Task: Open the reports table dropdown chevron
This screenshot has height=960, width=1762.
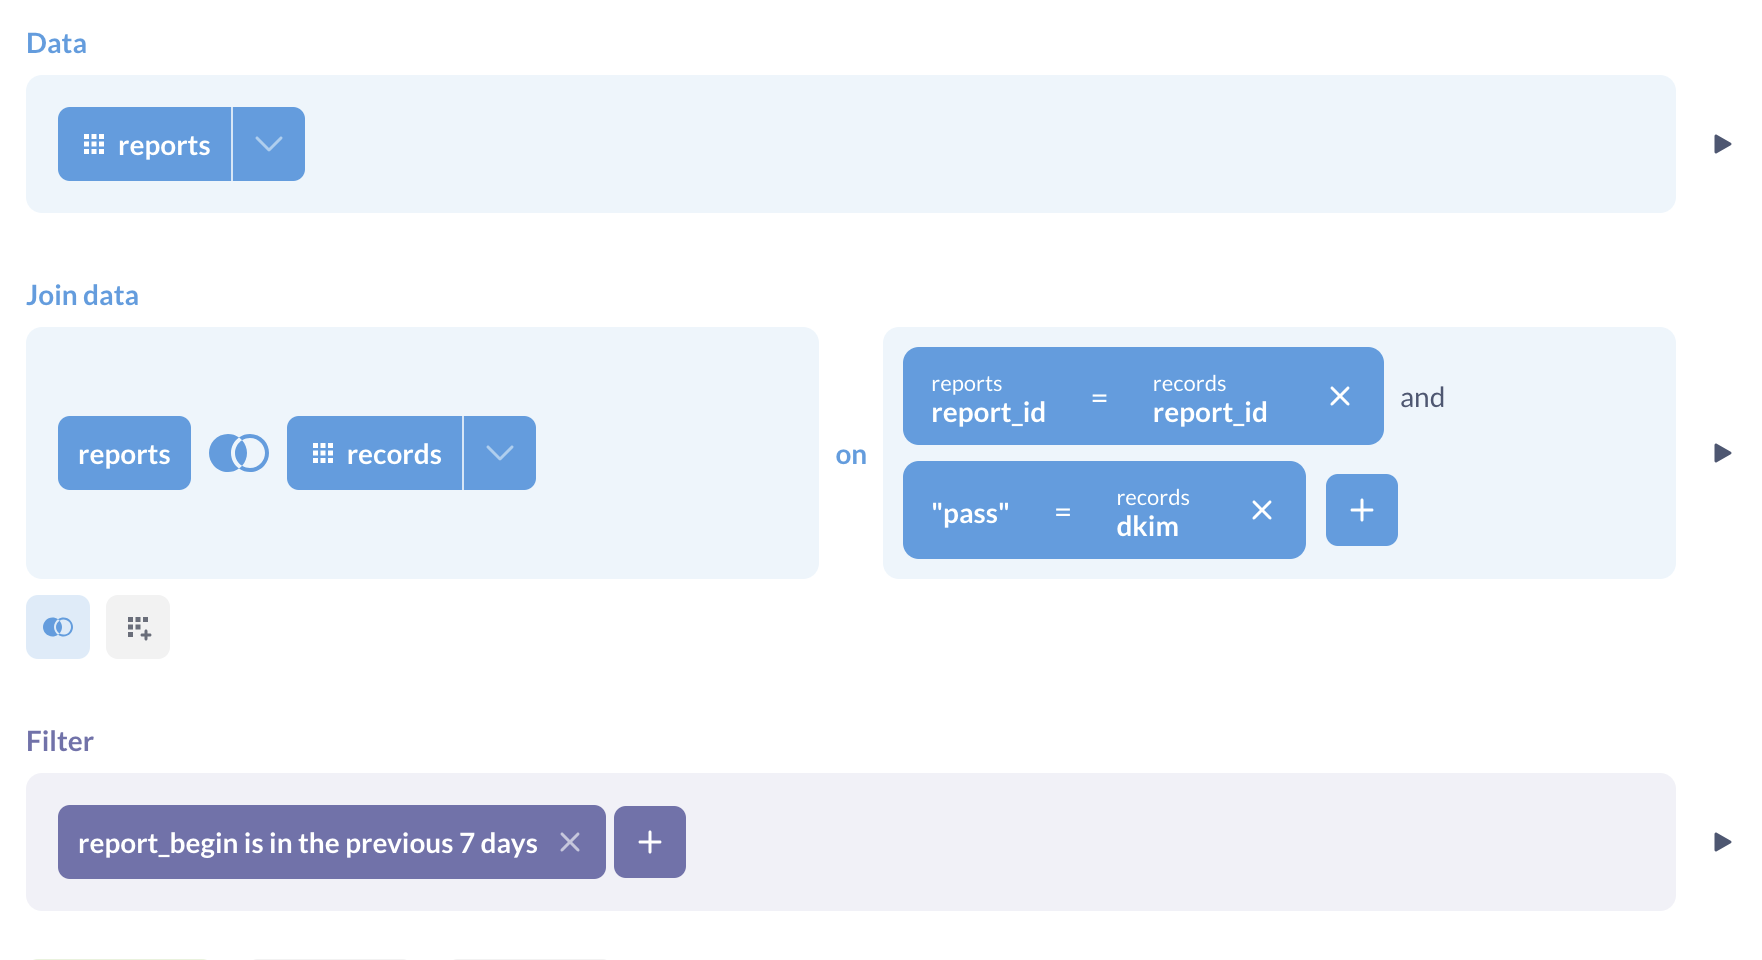Action: [268, 144]
